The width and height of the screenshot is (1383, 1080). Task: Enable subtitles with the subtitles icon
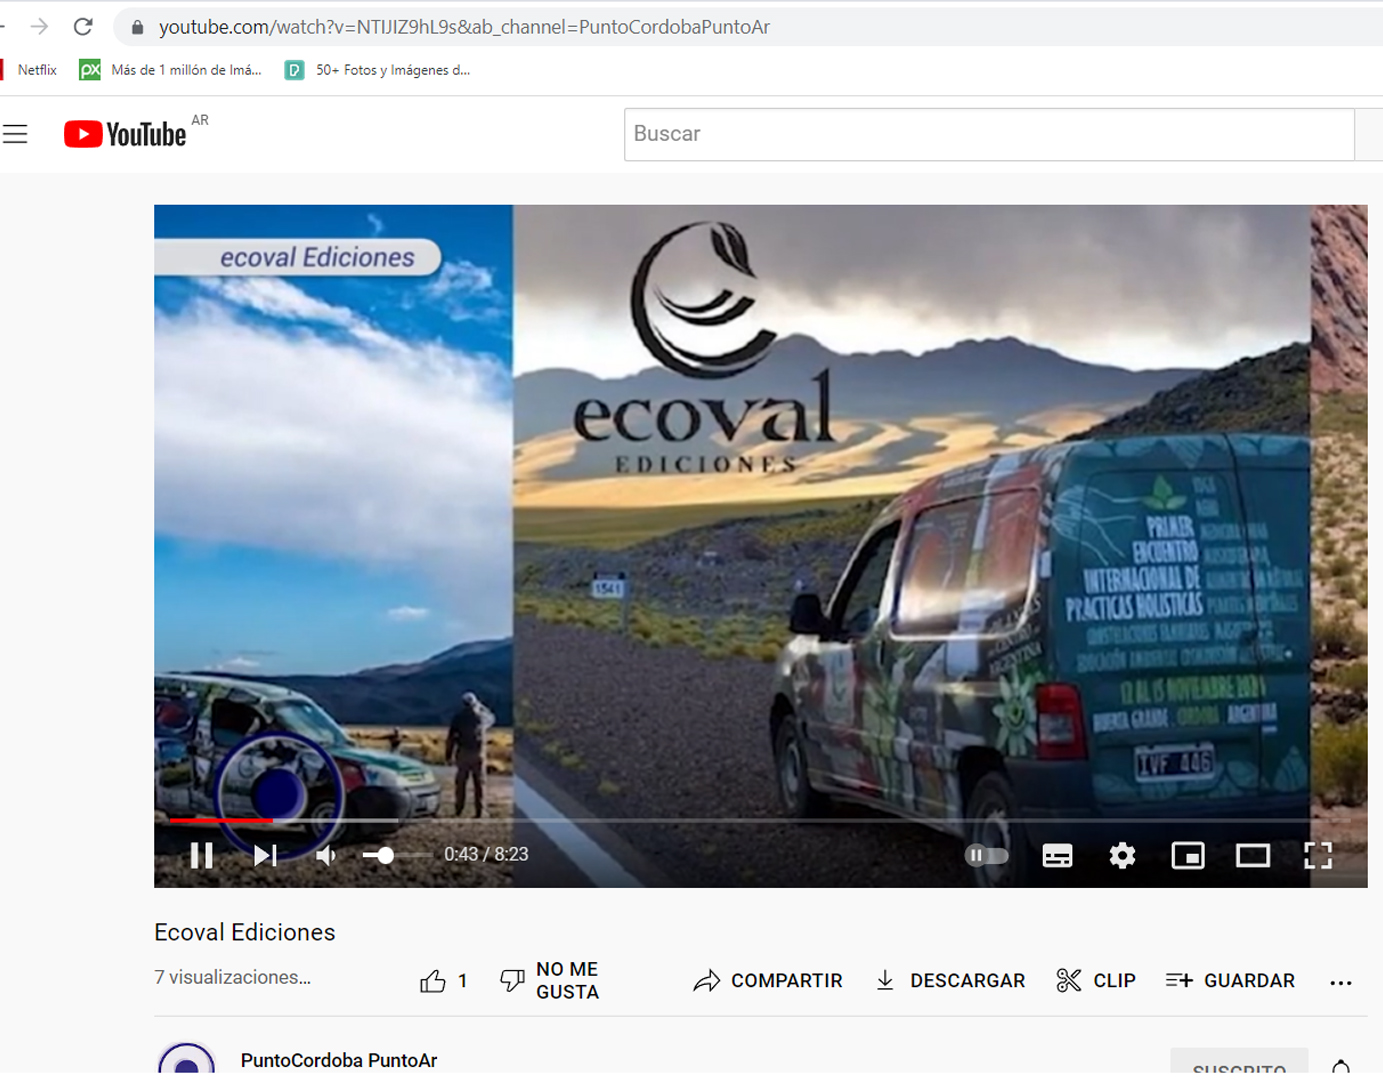coord(1057,855)
